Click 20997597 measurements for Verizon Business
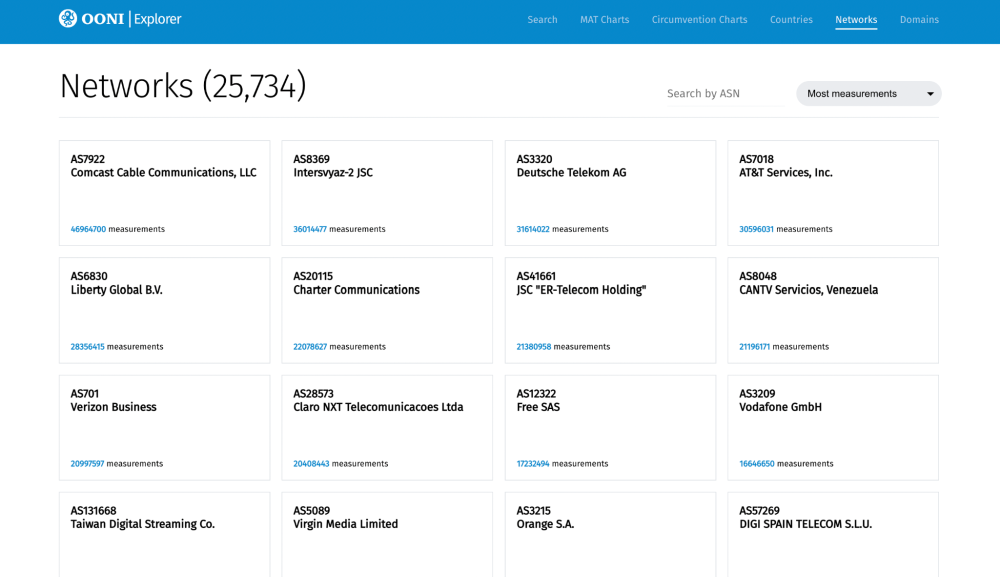This screenshot has height=577, width=1000. pos(87,464)
